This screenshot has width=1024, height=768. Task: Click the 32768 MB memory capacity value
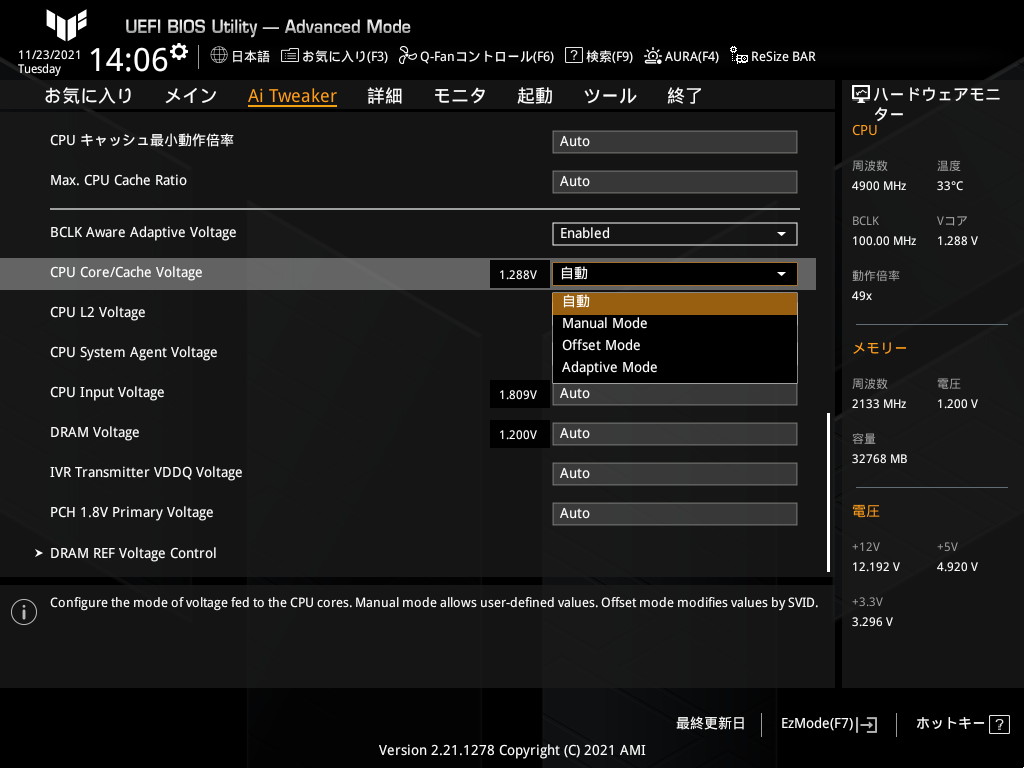point(879,459)
